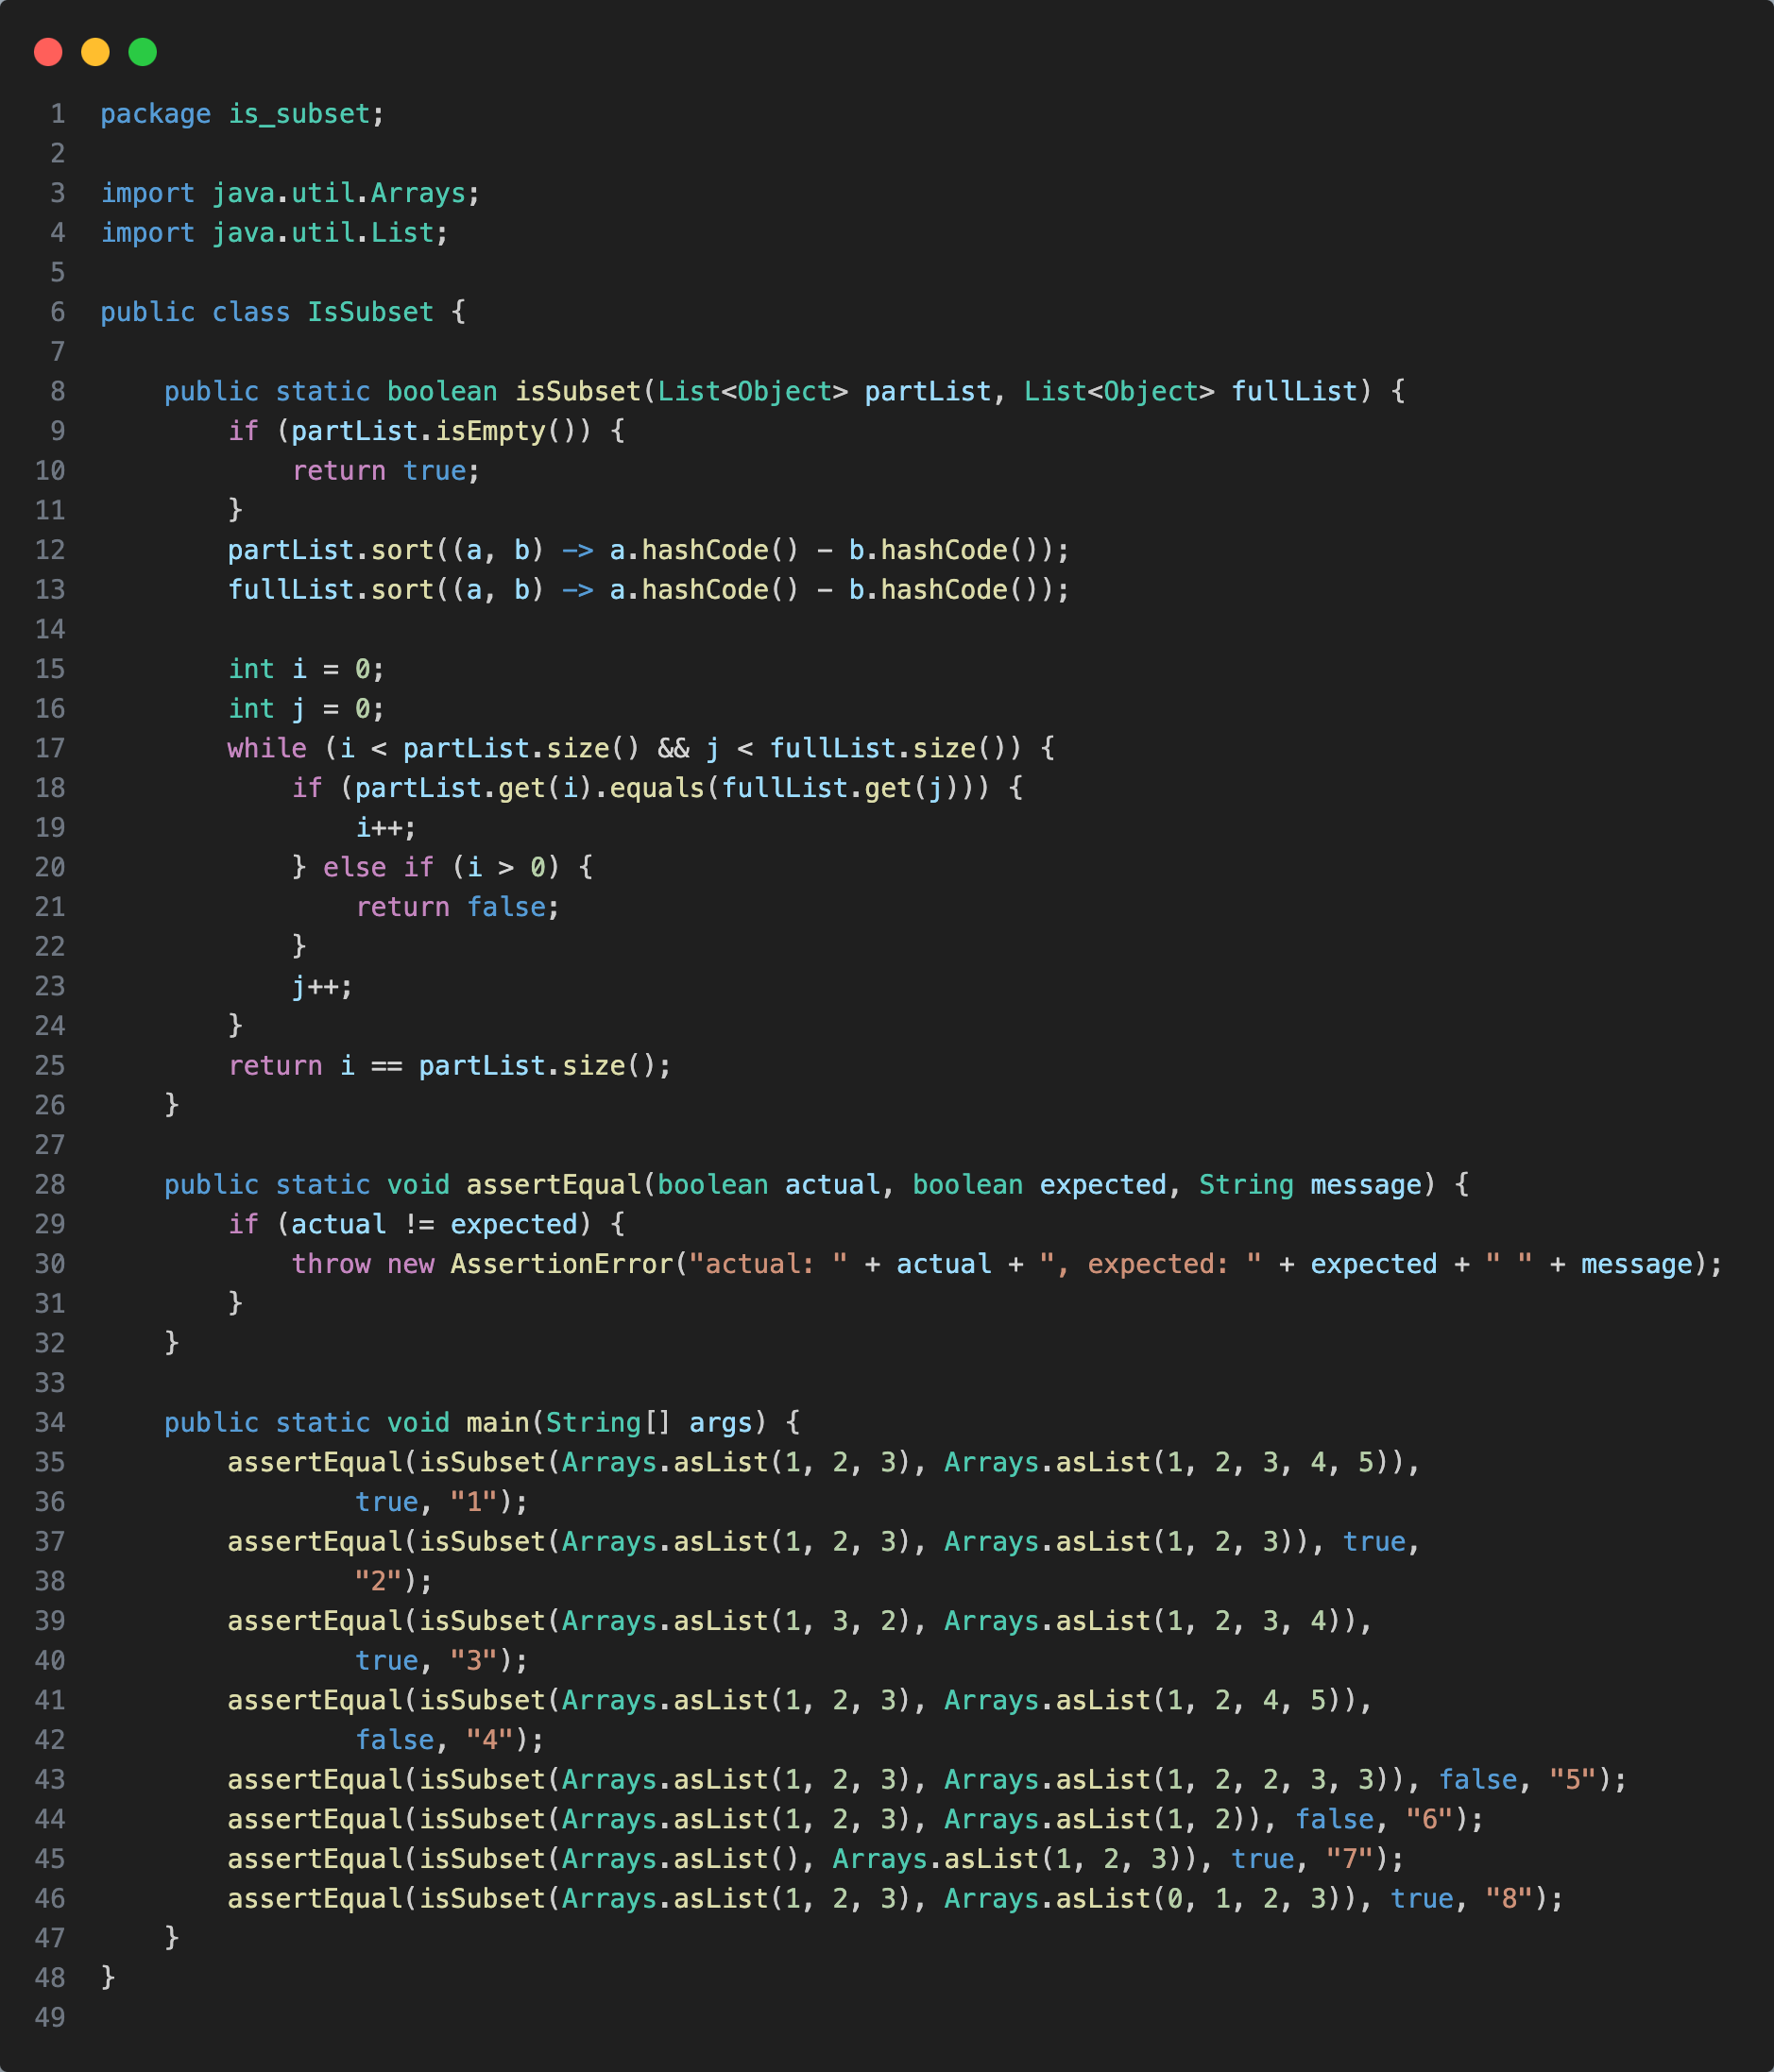Click 'else if' on line 20

pyautogui.click(x=378, y=867)
